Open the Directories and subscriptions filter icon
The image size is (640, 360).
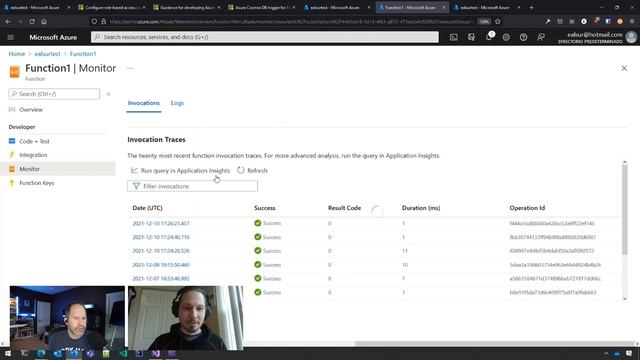coord(471,37)
